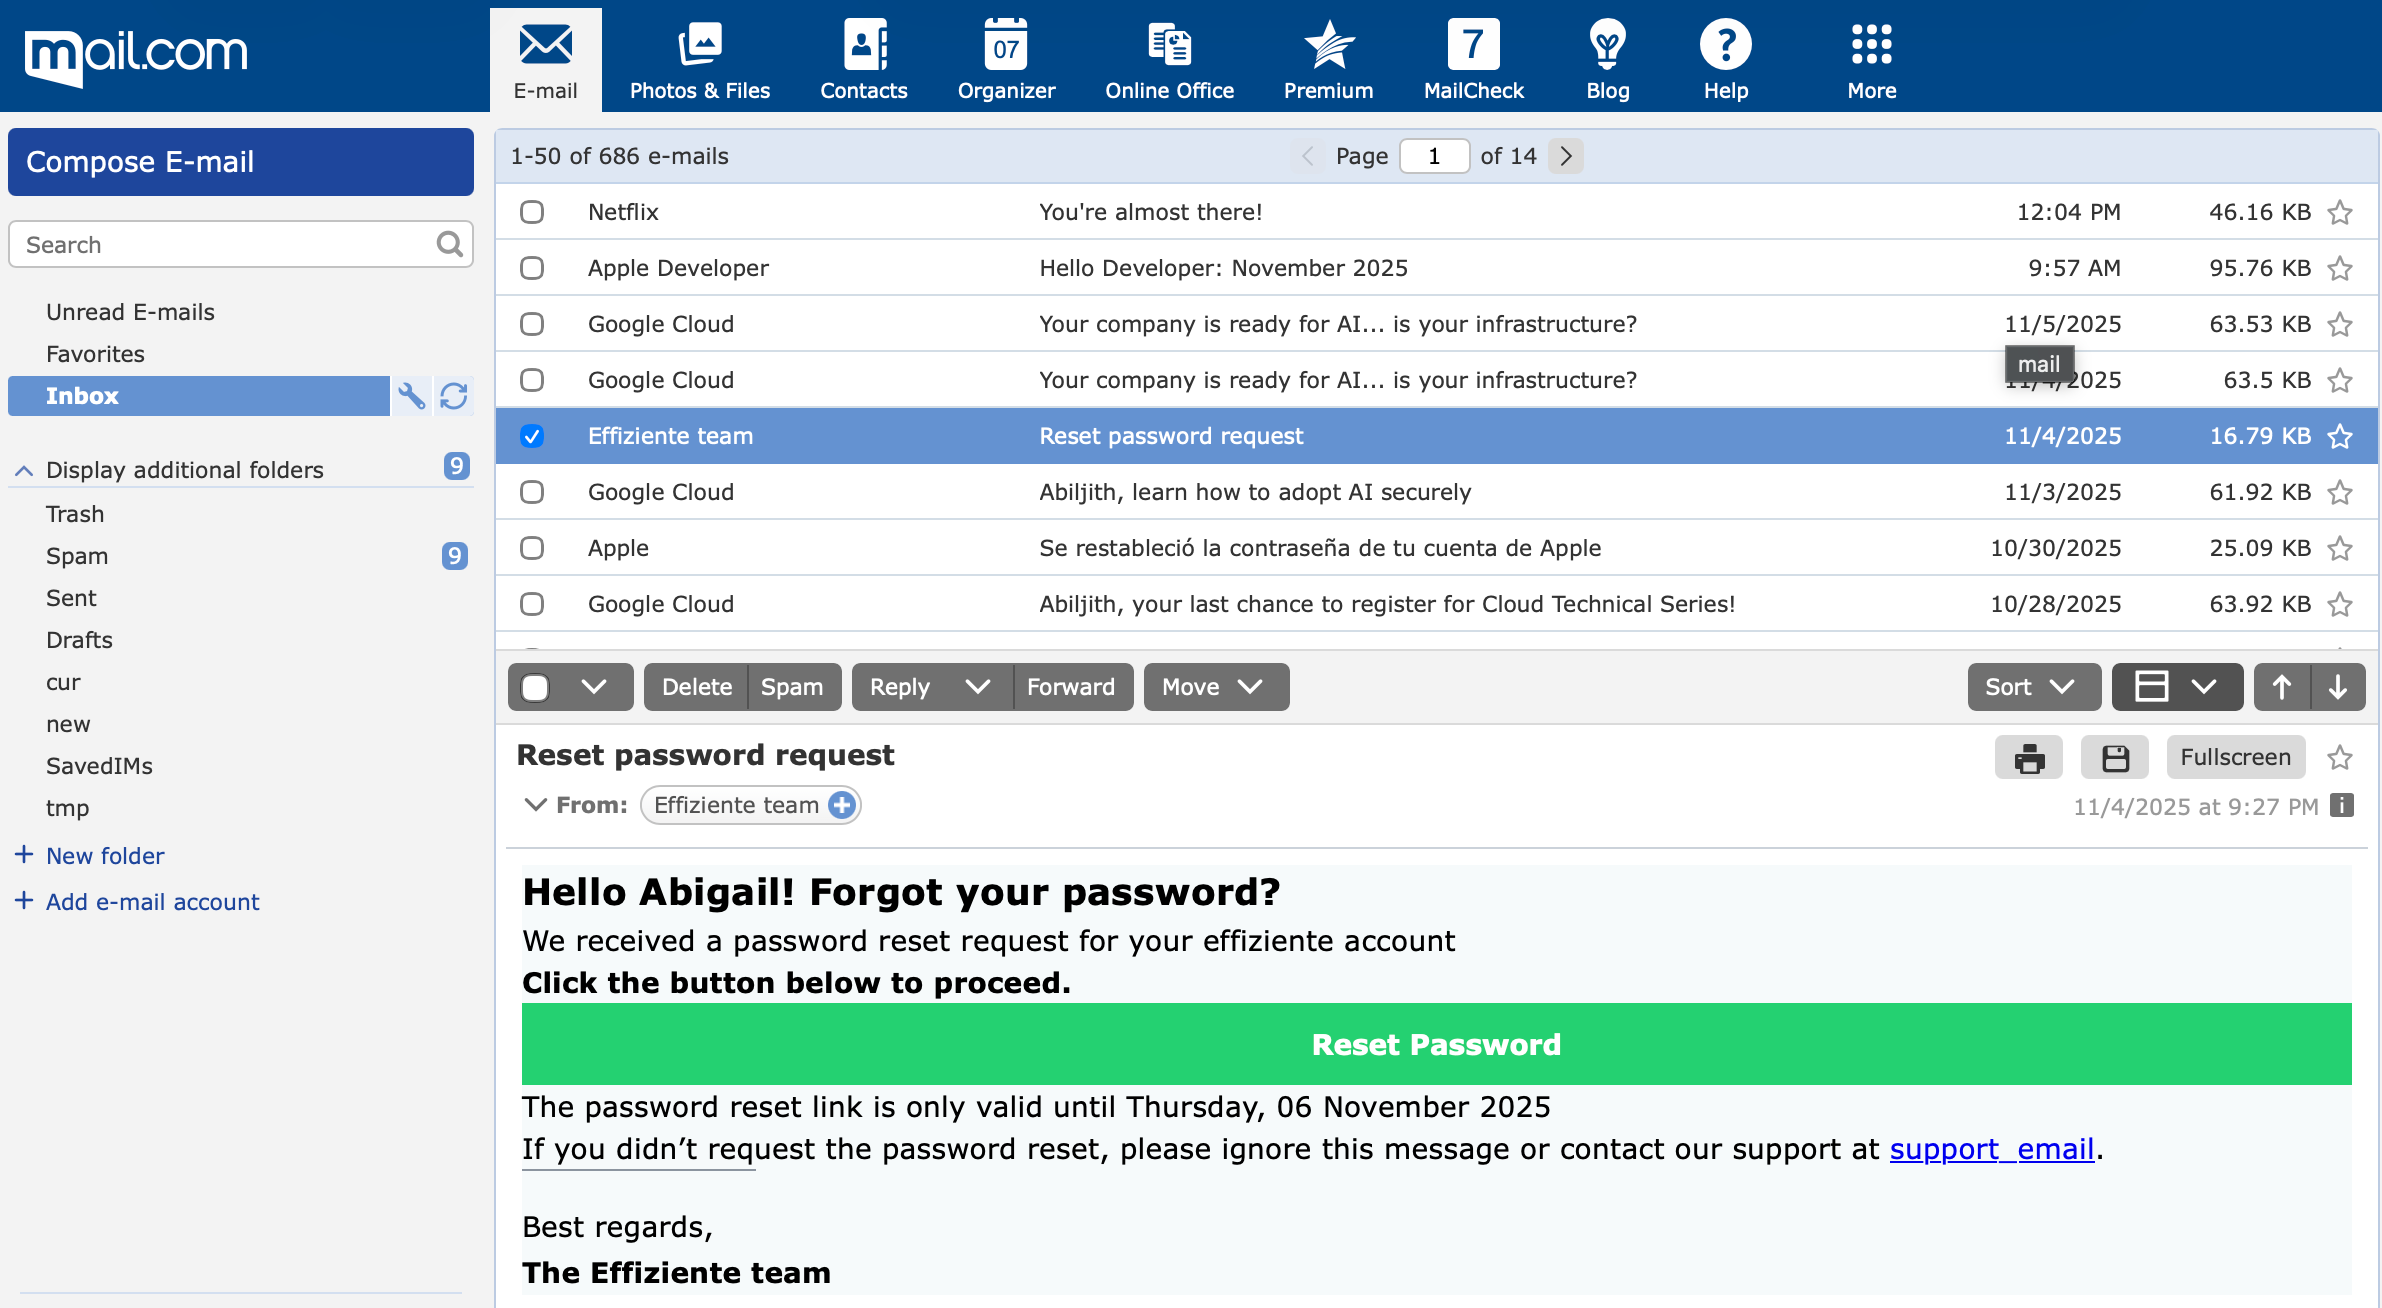Add Effiziente team to contacts plus icon

842,805
